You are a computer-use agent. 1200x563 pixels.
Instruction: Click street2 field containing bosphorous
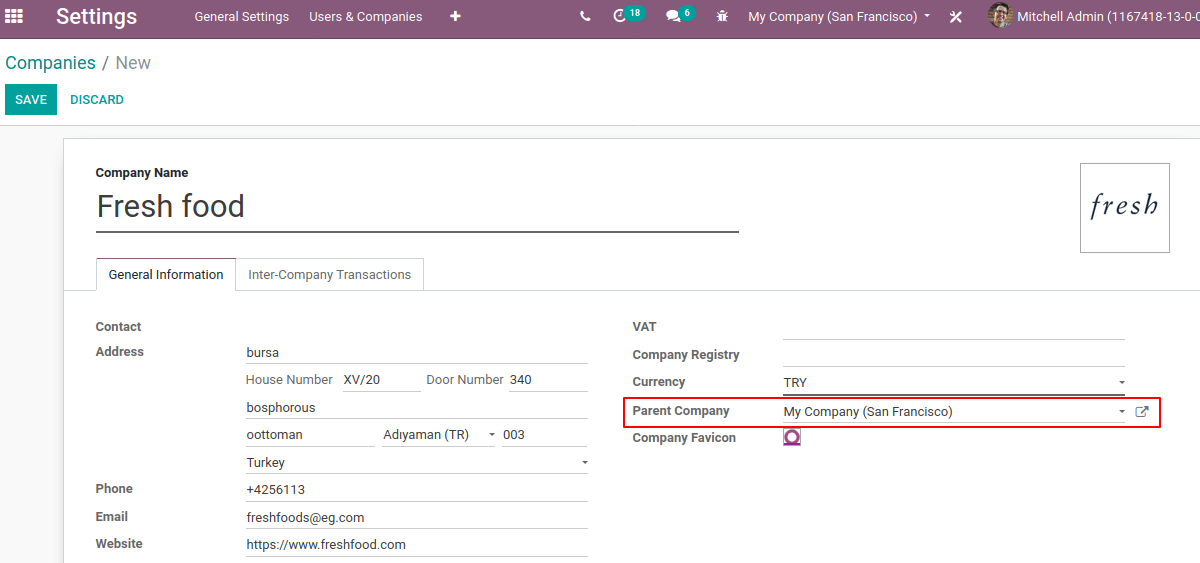(x=417, y=408)
